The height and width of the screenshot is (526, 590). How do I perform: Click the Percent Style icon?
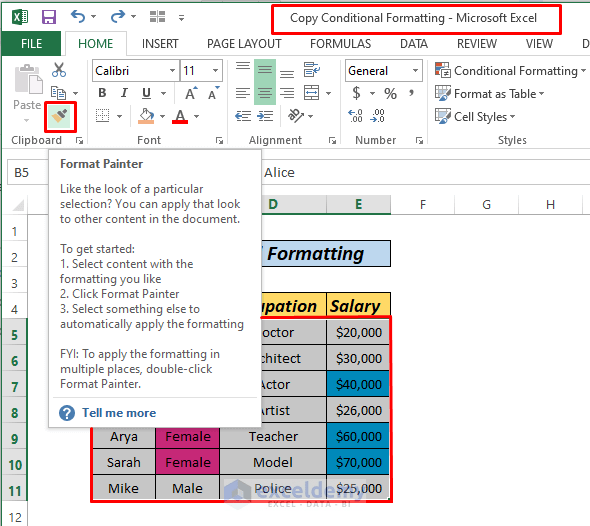(x=390, y=93)
